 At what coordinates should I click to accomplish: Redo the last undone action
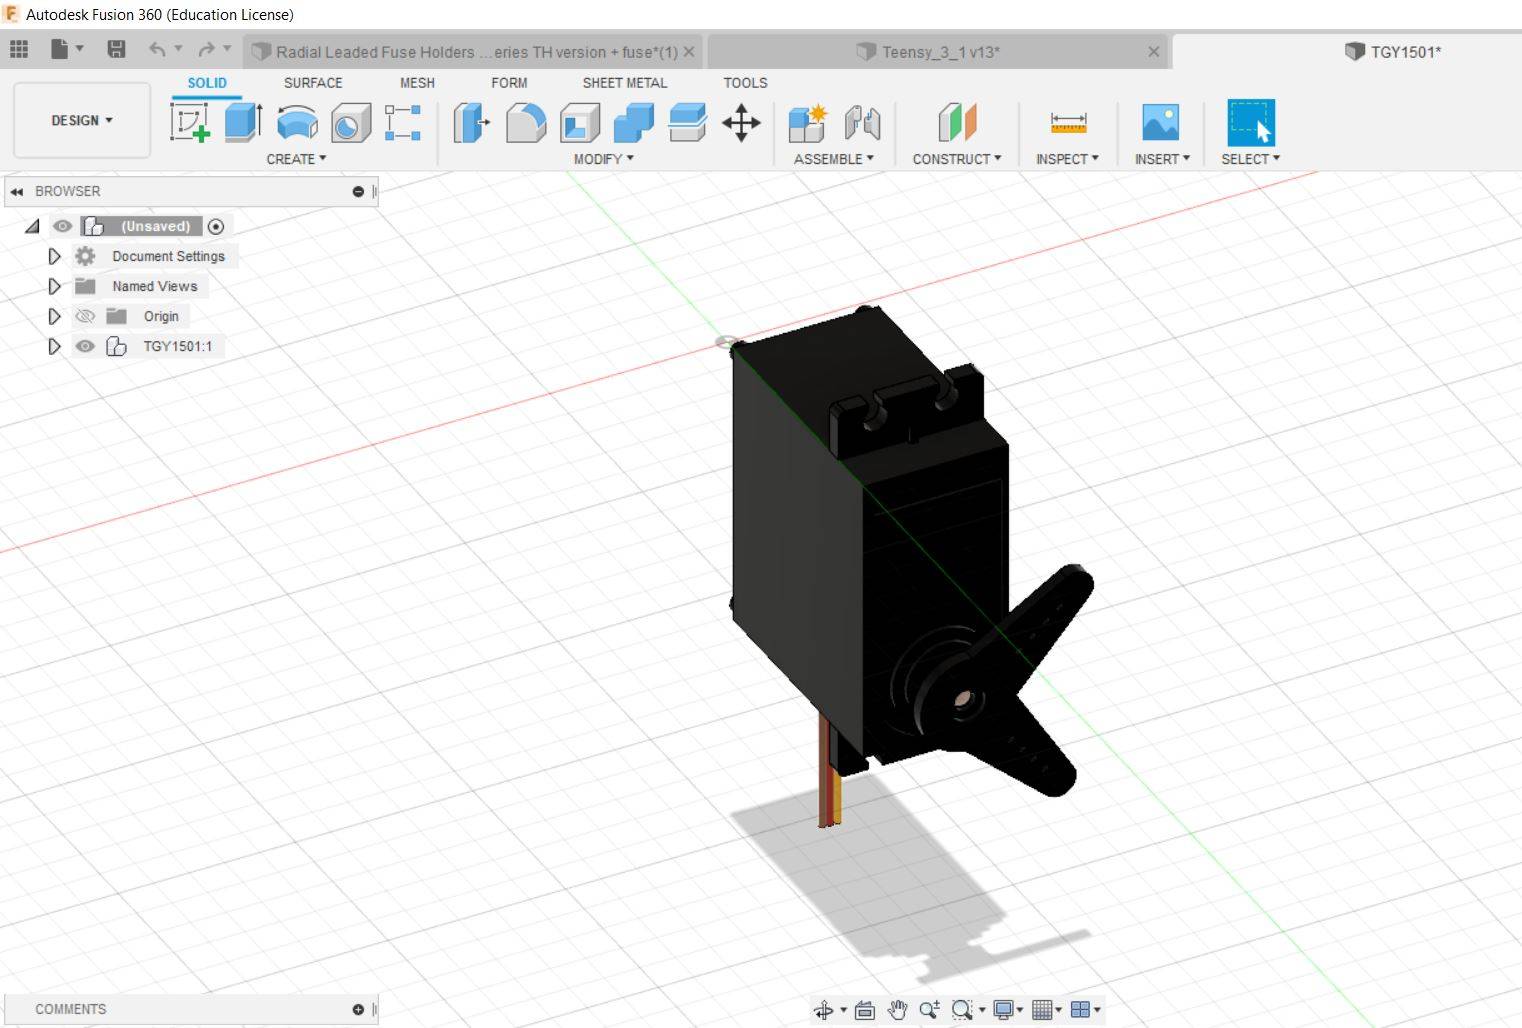pos(206,49)
